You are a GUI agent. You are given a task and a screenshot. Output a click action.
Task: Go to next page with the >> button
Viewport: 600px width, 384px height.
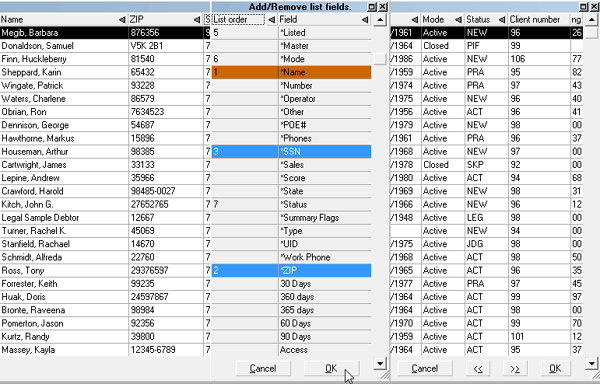pyautogui.click(x=515, y=368)
